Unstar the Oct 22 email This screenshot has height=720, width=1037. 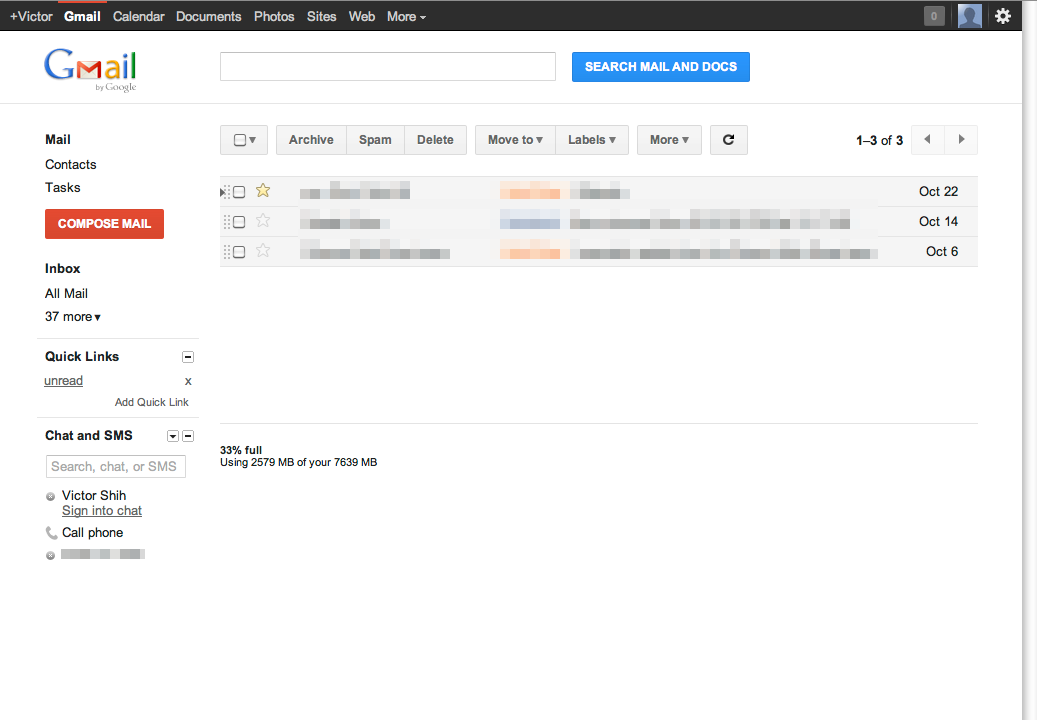(263, 190)
